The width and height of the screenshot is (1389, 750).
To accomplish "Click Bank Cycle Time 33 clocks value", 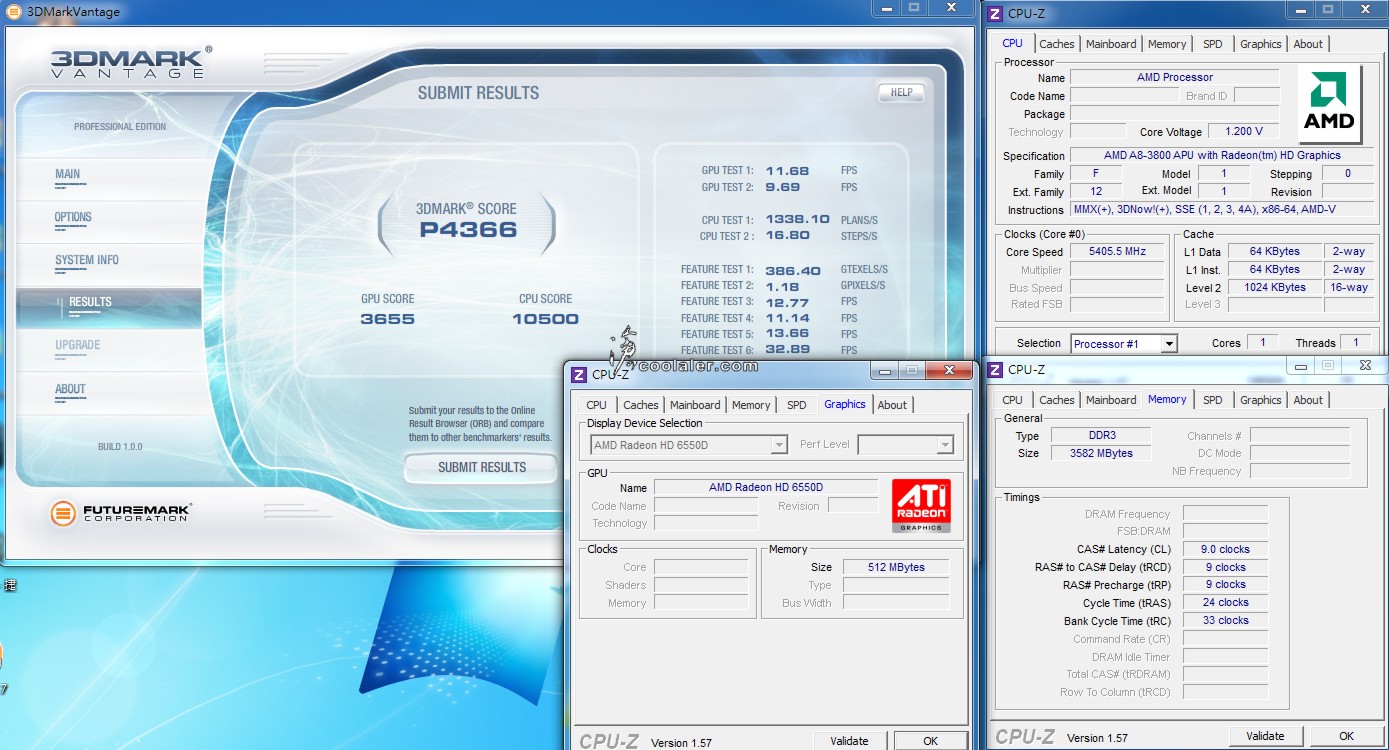I will tap(1225, 620).
